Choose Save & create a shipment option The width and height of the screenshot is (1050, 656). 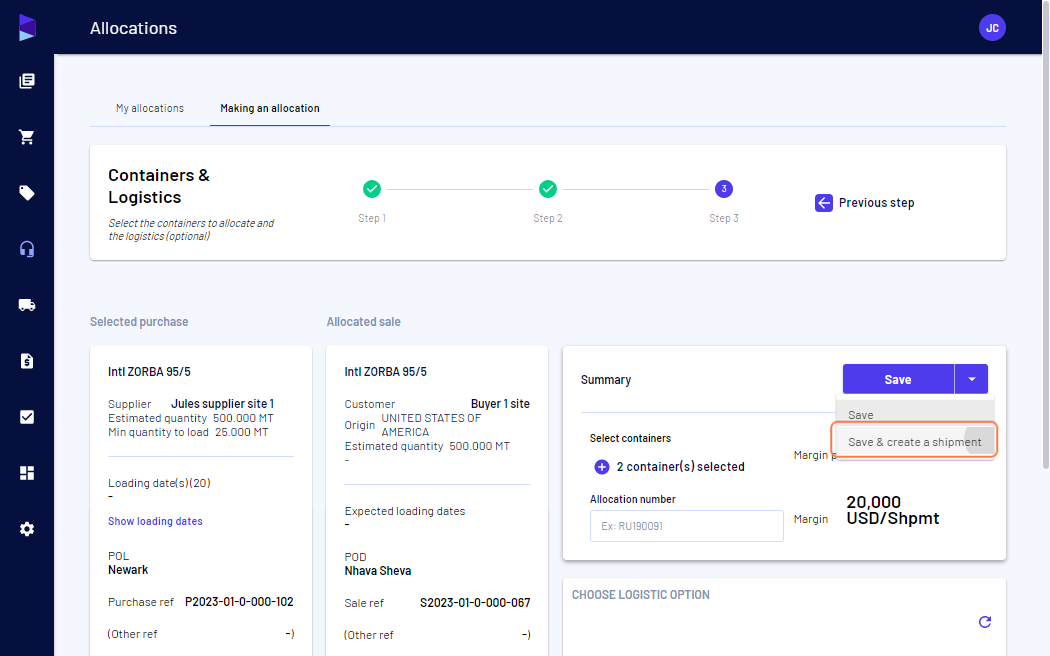[915, 442]
